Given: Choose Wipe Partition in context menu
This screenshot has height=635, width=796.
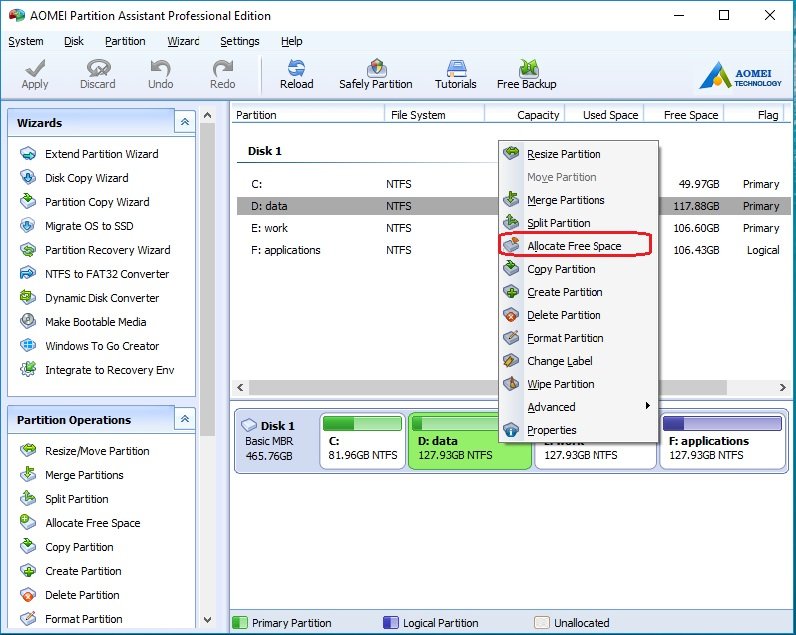Looking at the screenshot, I should click(x=578, y=384).
